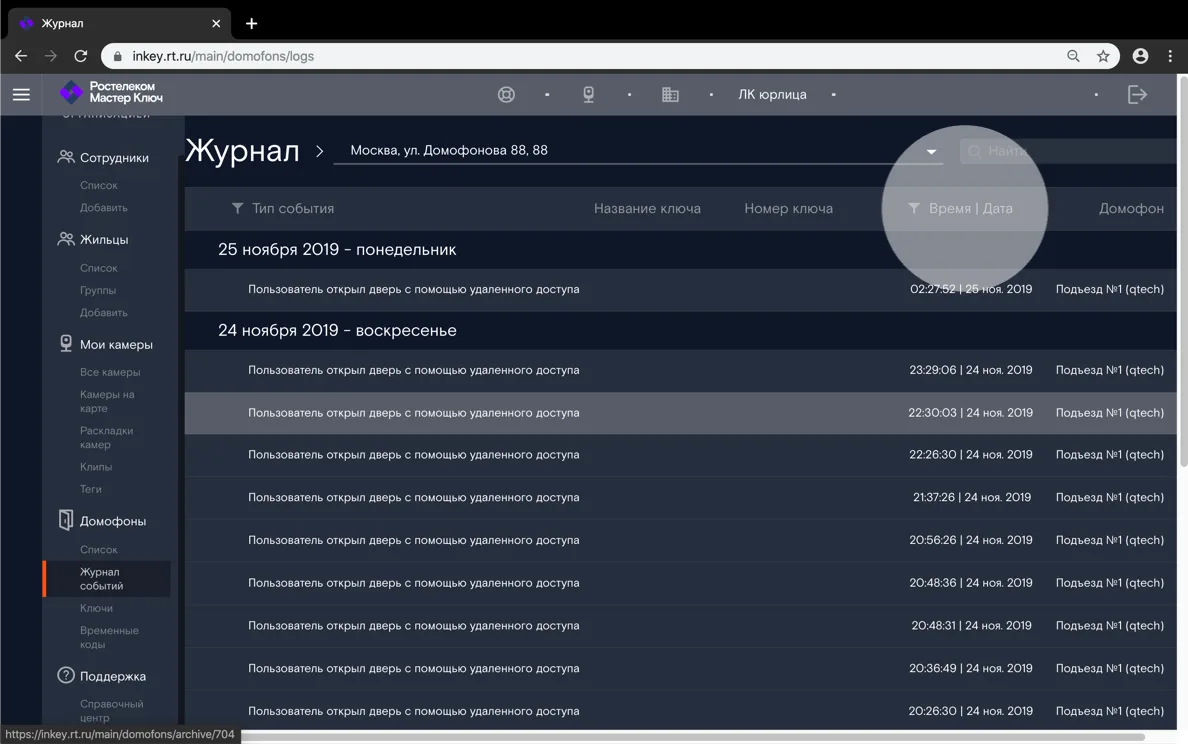Click the Сотрудники section icon
1188x744 pixels.
(x=66, y=157)
